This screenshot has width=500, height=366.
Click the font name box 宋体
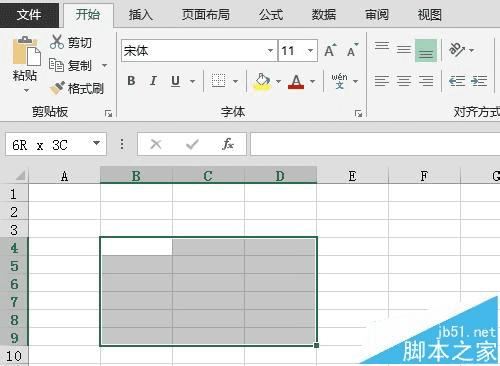(199, 51)
